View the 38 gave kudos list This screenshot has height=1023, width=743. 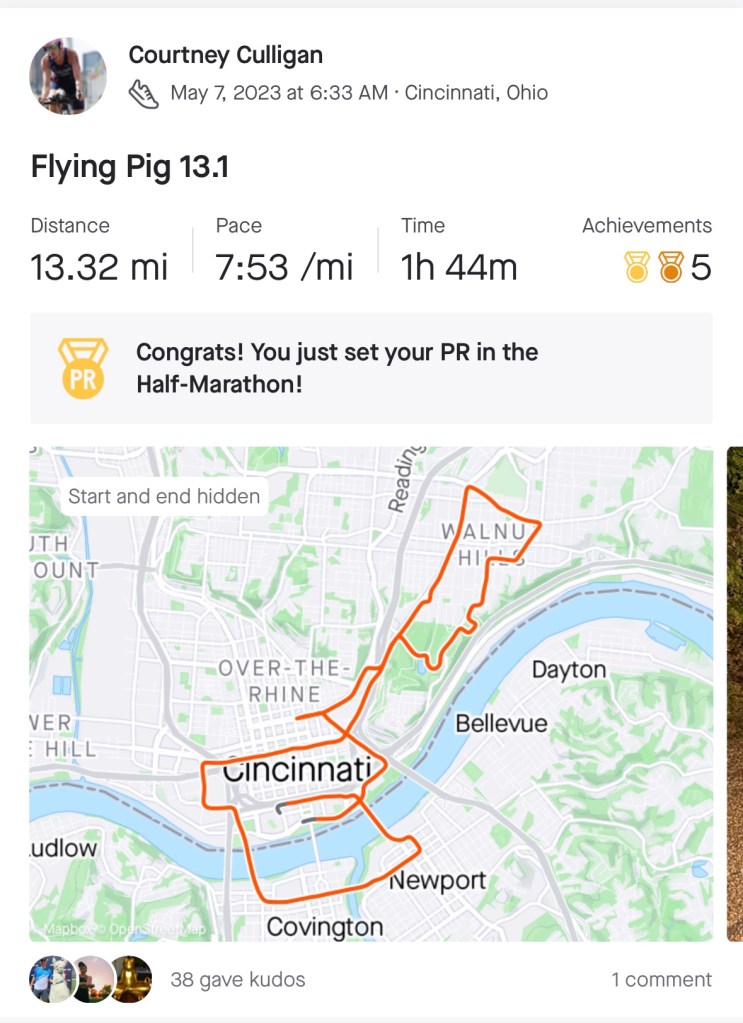click(238, 980)
